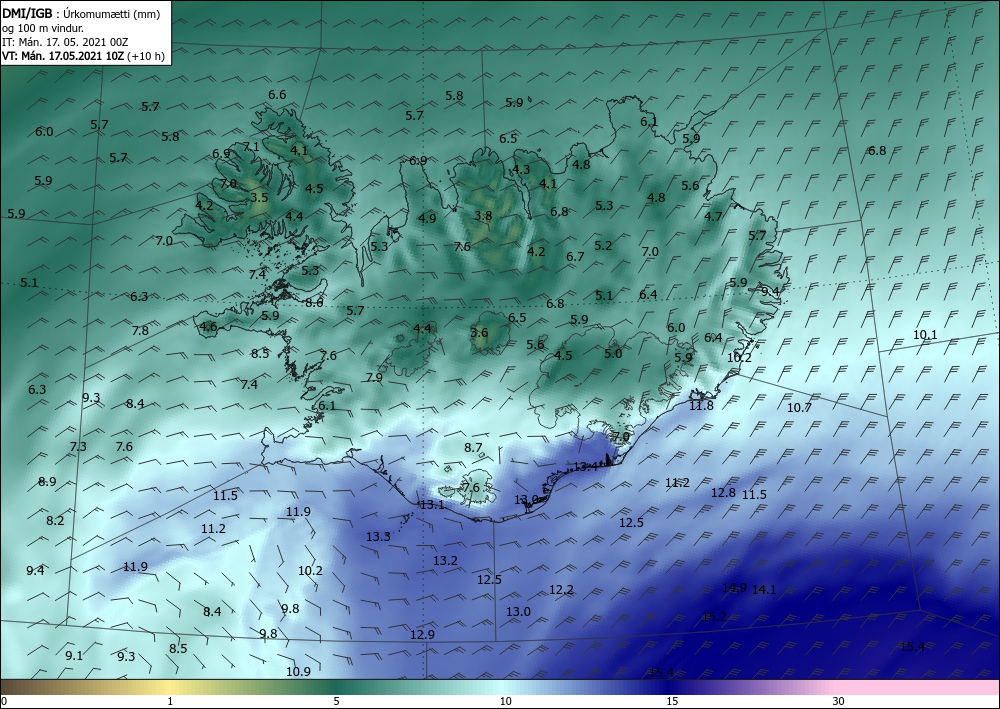Click the map value 12.8
The width and height of the screenshot is (1000, 709).
pos(723,492)
